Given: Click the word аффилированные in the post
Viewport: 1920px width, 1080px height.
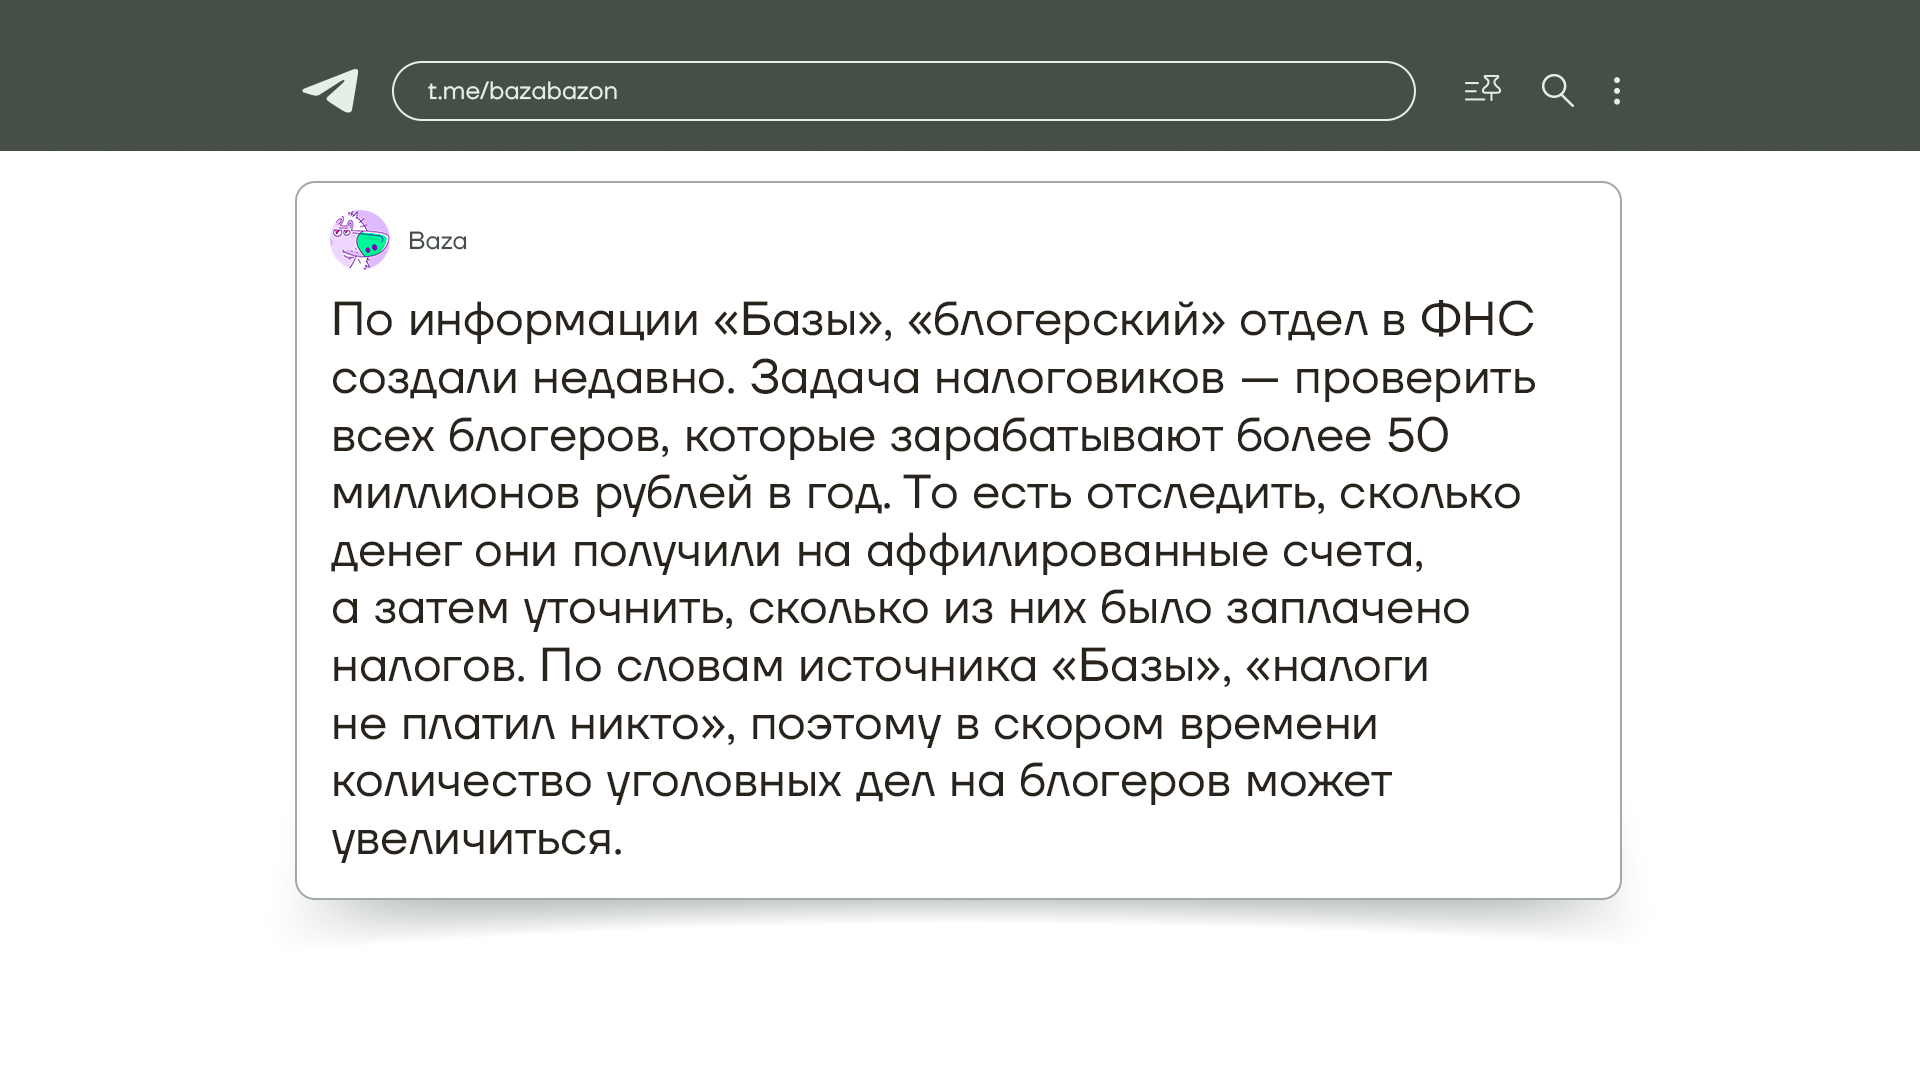Looking at the screenshot, I should [1066, 551].
